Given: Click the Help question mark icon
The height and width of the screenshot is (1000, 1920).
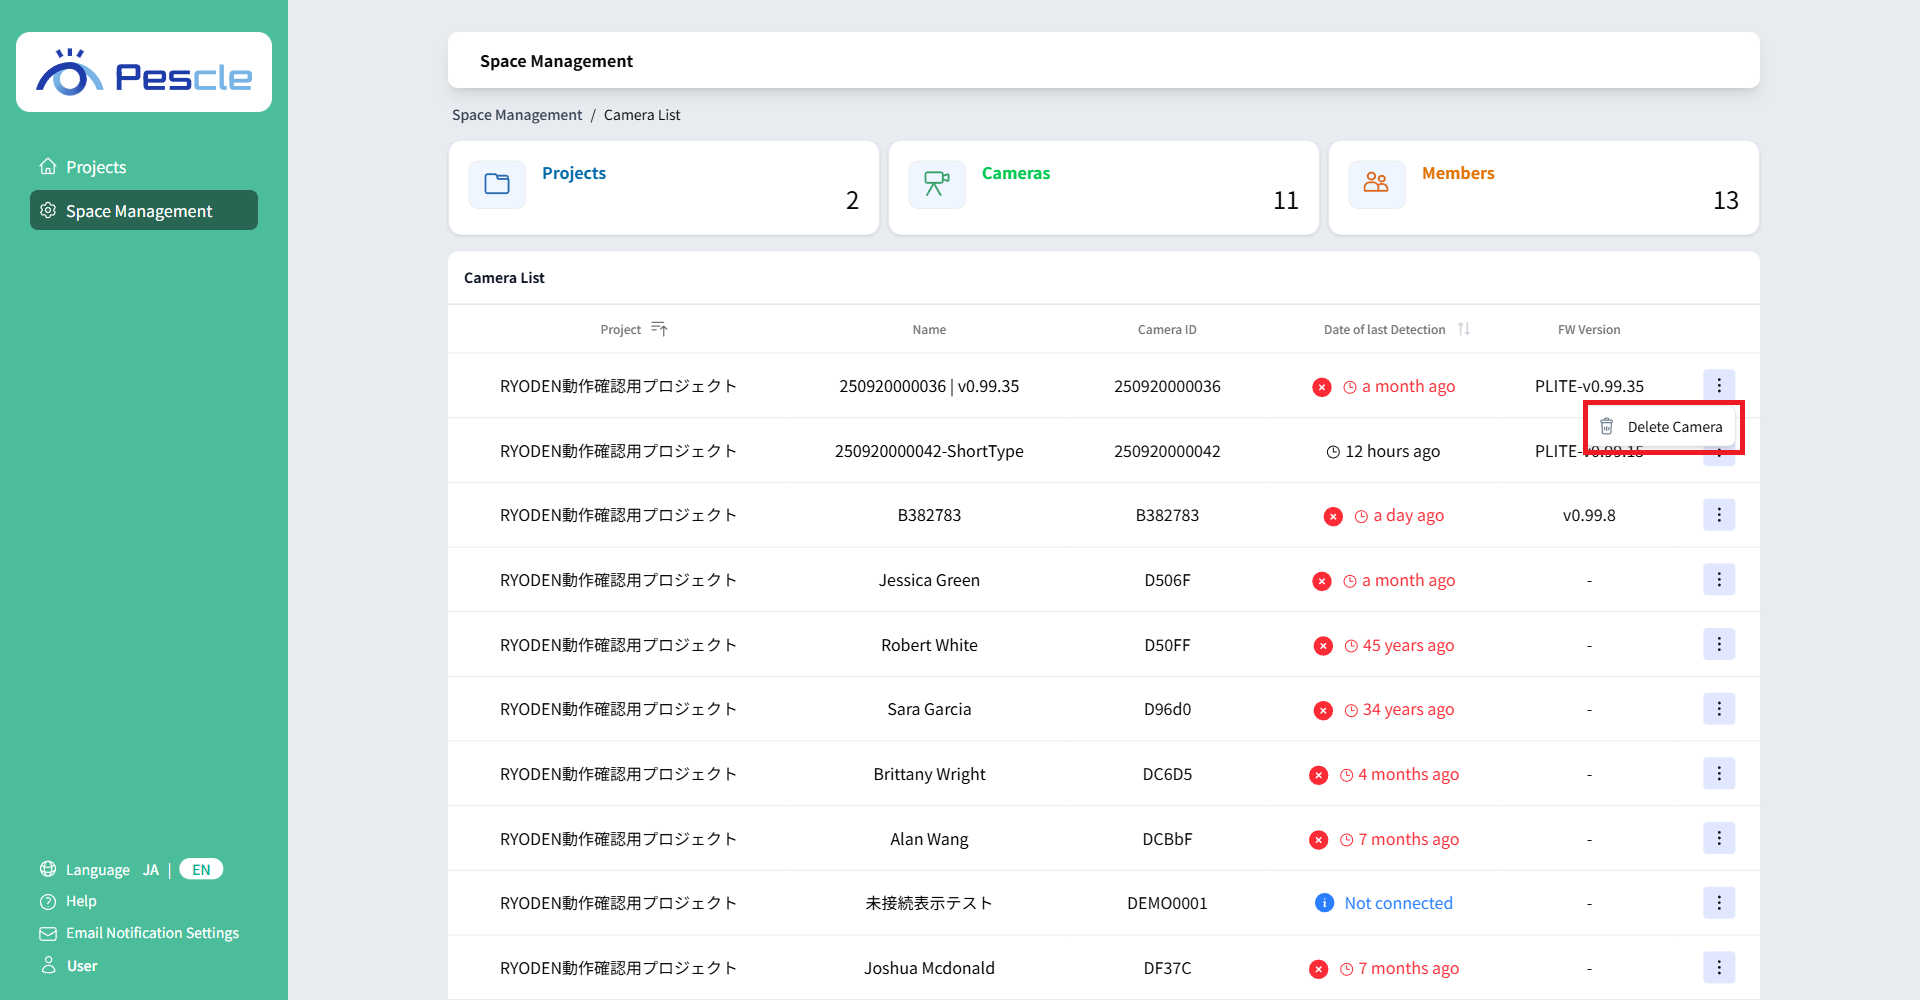Looking at the screenshot, I should [x=48, y=901].
